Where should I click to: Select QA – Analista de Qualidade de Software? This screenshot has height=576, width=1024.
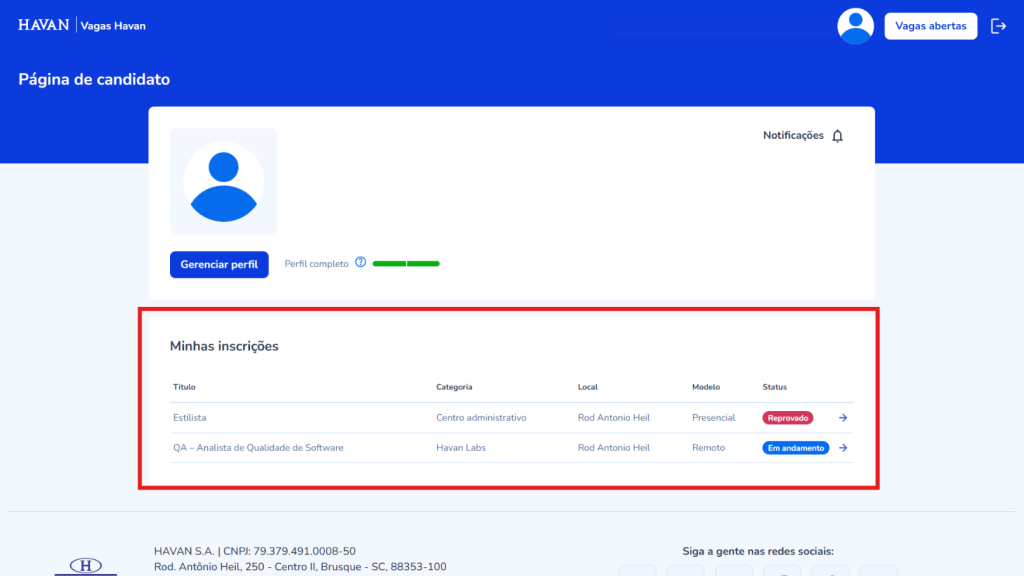pyautogui.click(x=258, y=448)
